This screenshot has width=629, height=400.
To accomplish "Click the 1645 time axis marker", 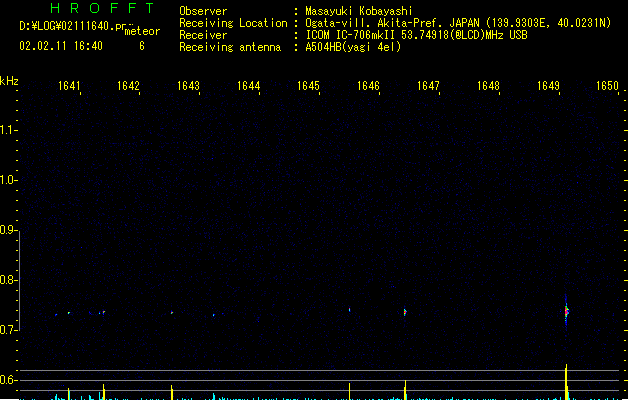I will click(x=308, y=86).
